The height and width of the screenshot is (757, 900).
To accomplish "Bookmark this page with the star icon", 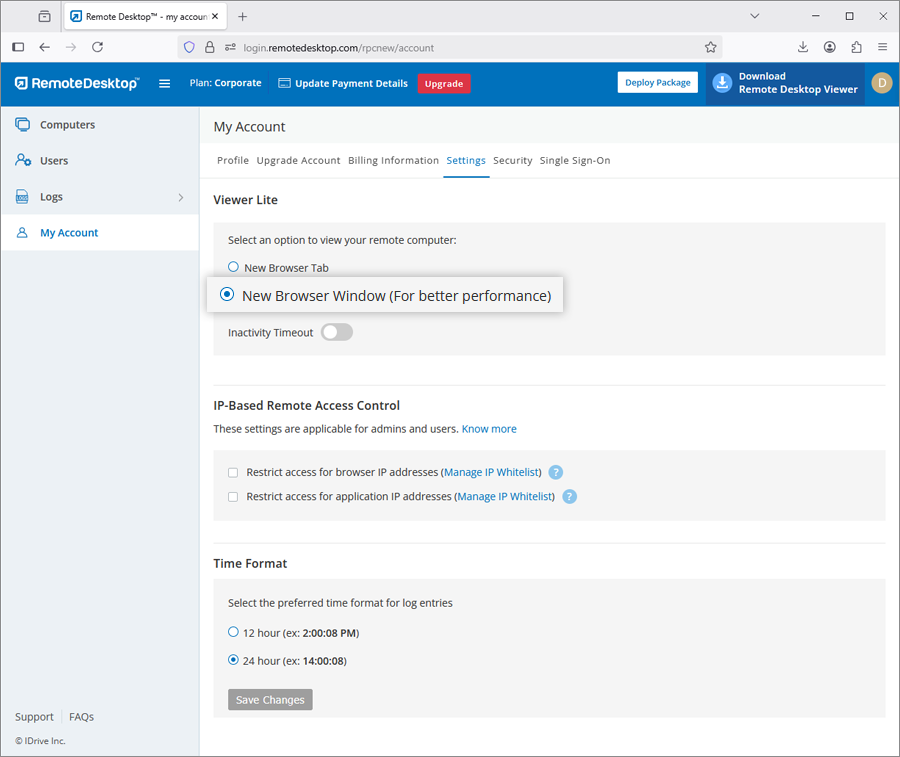I will [x=711, y=47].
